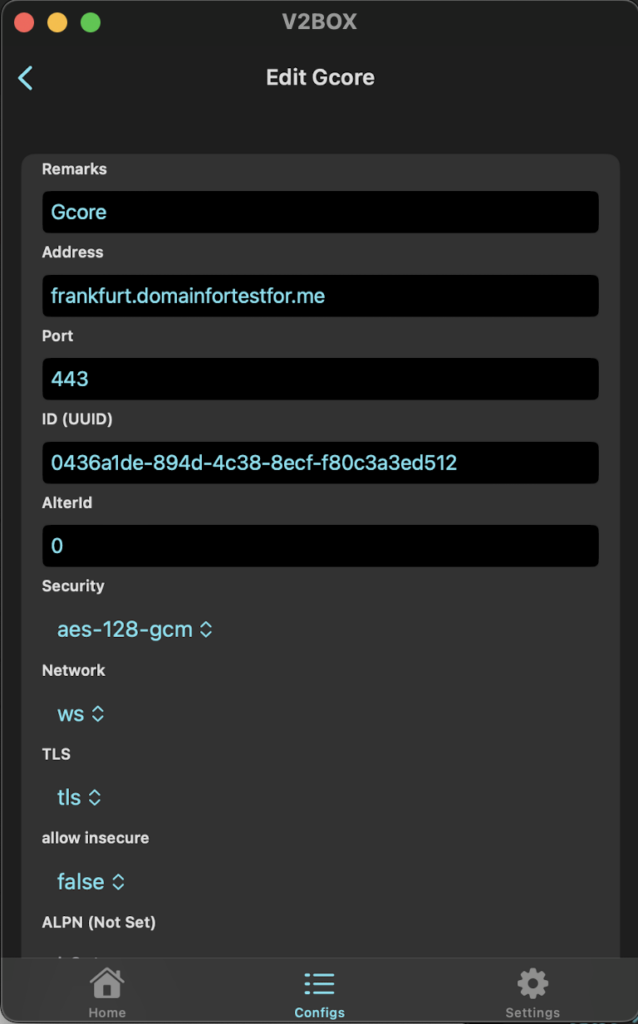Edit the Address field frankfurt.domainfortestfor.me
The height and width of the screenshot is (1024, 638).
(321, 295)
